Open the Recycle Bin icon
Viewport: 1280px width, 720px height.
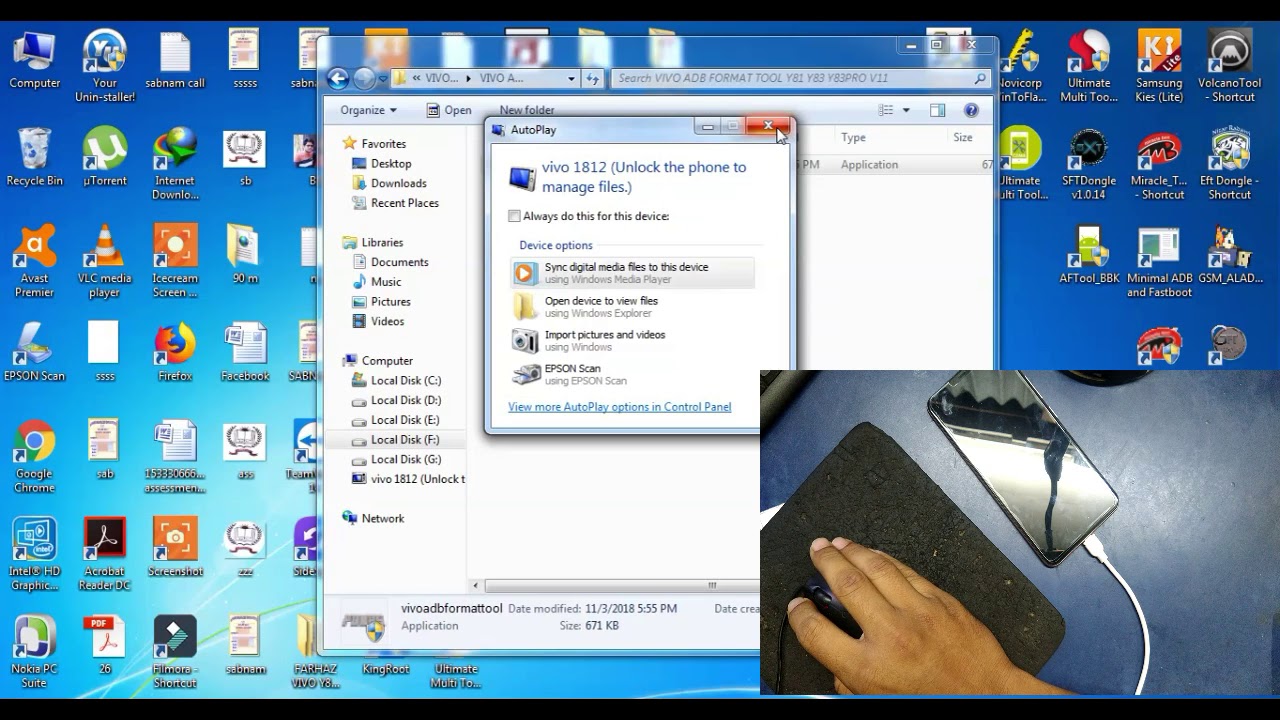coord(34,158)
